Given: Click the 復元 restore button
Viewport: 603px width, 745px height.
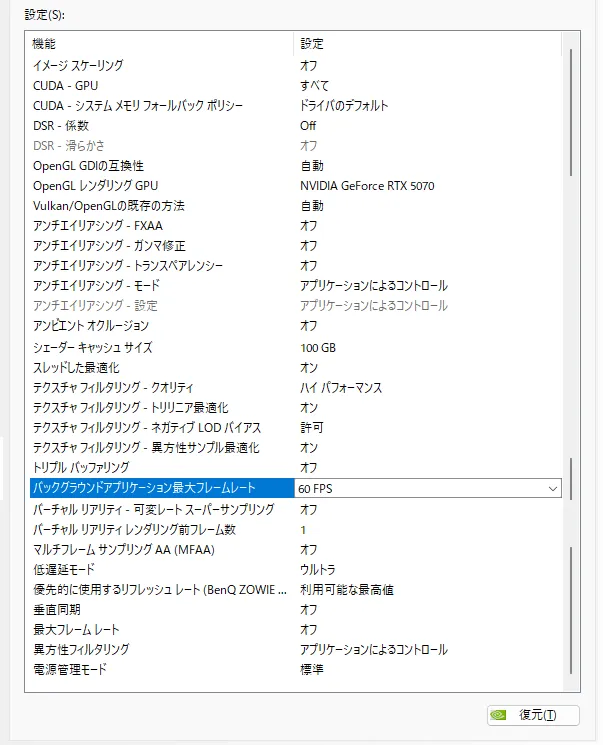Looking at the screenshot, I should click(x=533, y=715).
